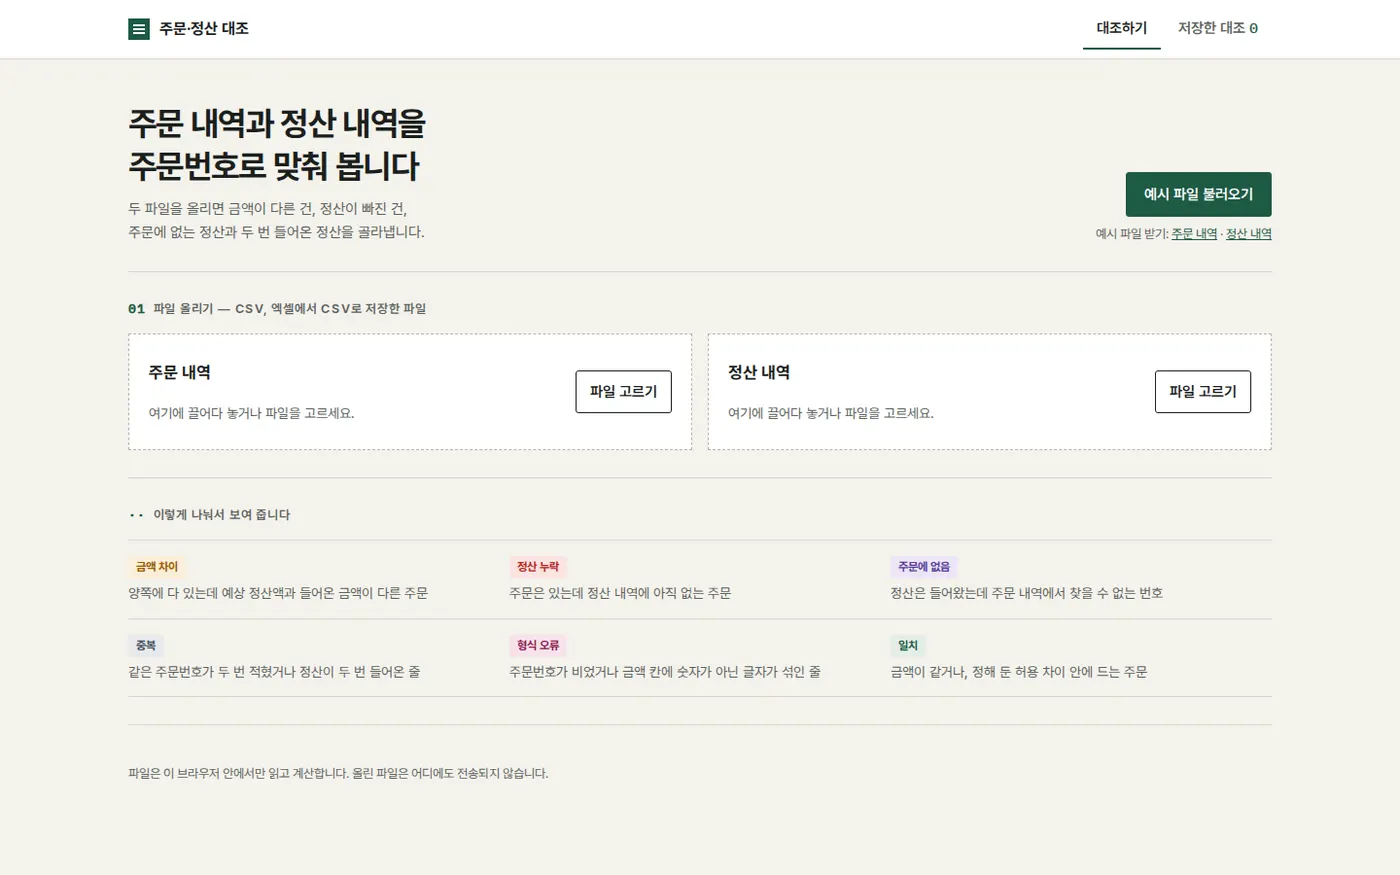Click the 형식 오류 tag
The height and width of the screenshot is (875, 1400).
coord(538,646)
